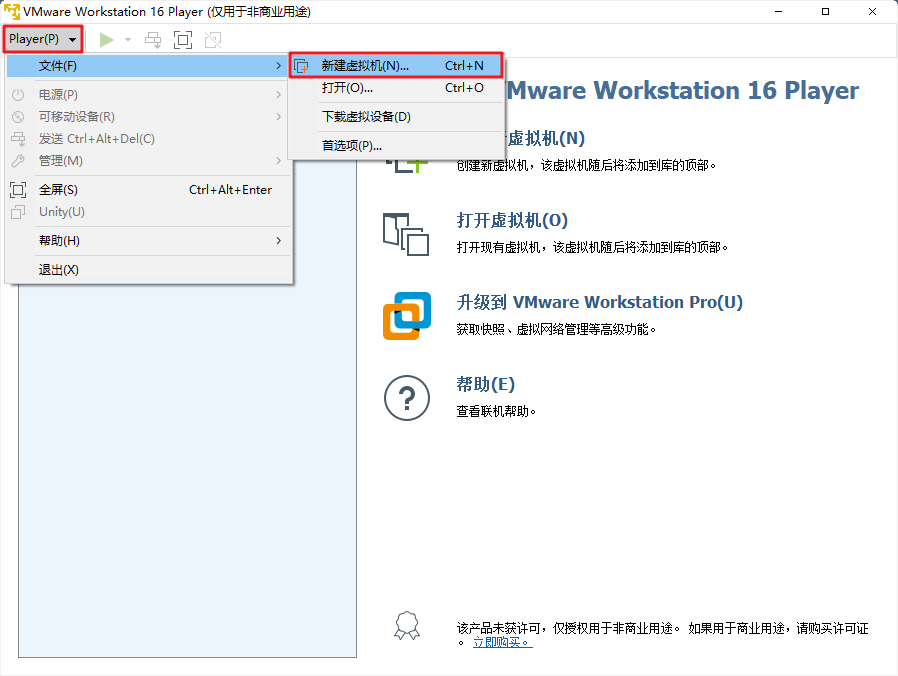Click the 立即购买 purchase link
The width and height of the screenshot is (898, 676).
click(x=502, y=643)
